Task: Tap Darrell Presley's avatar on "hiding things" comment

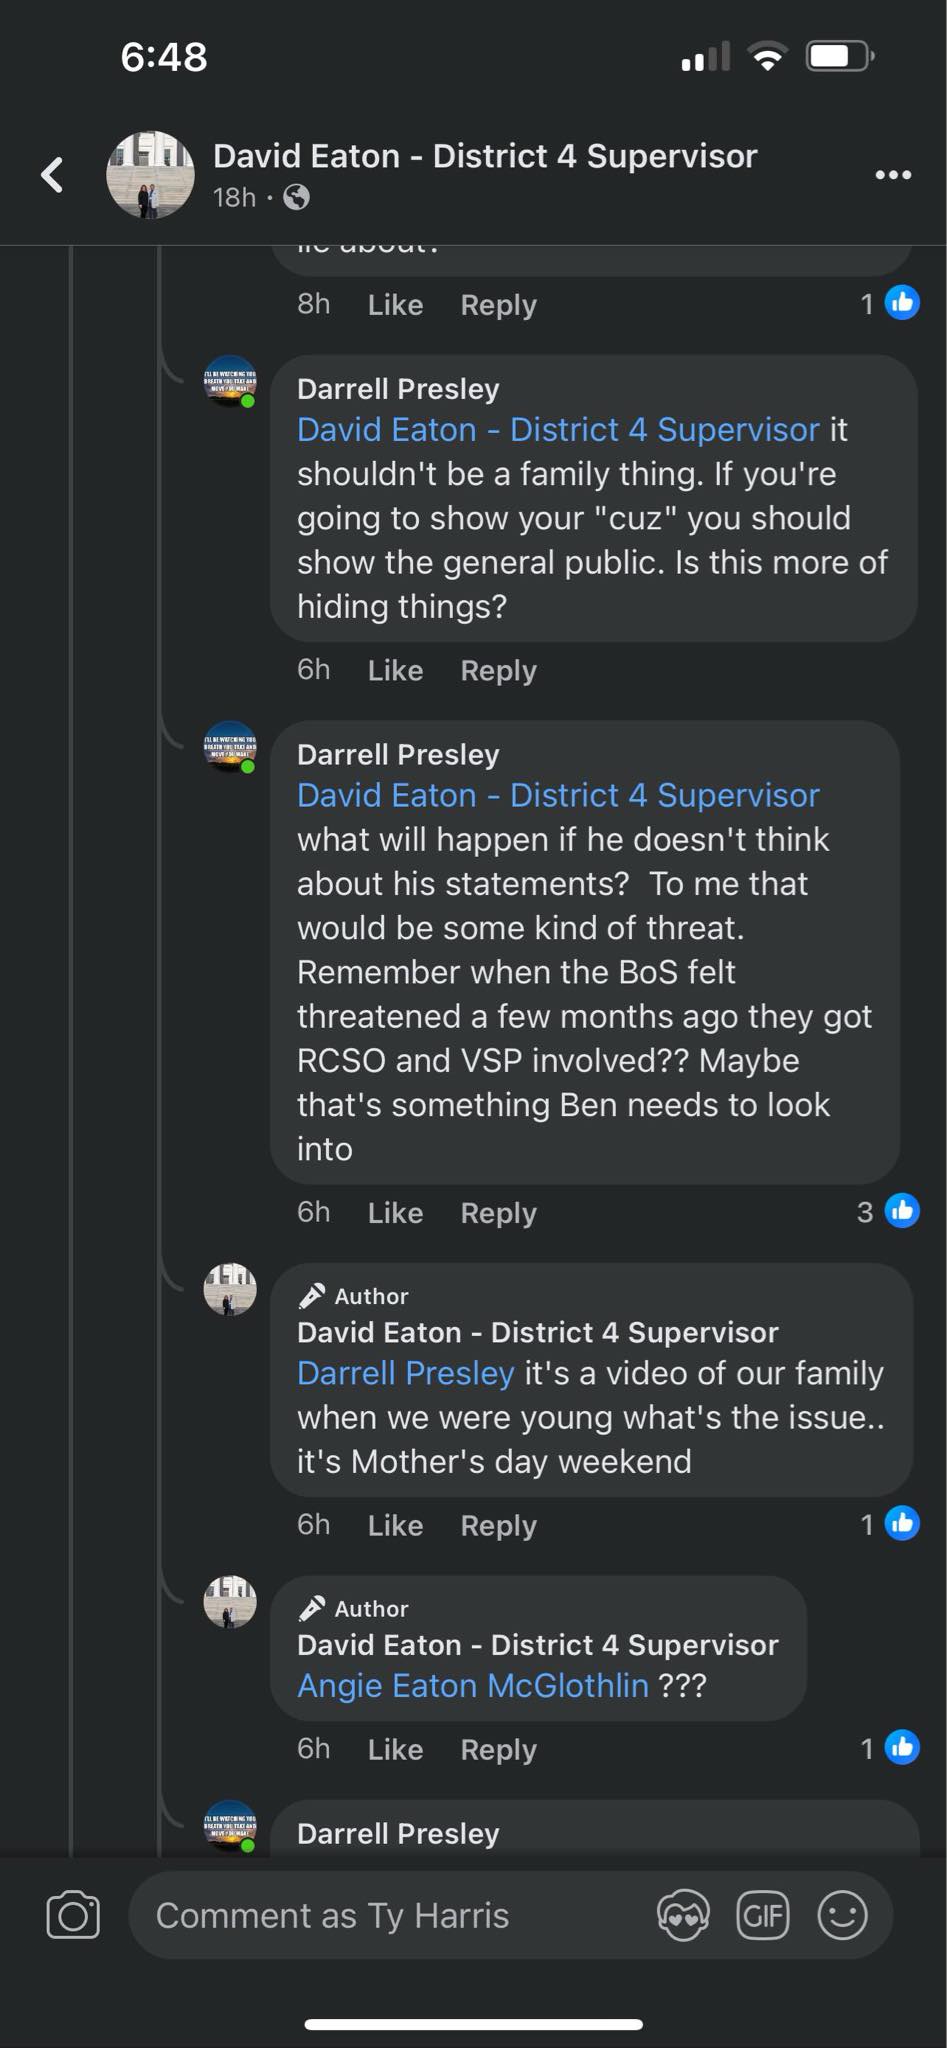Action: (x=229, y=382)
